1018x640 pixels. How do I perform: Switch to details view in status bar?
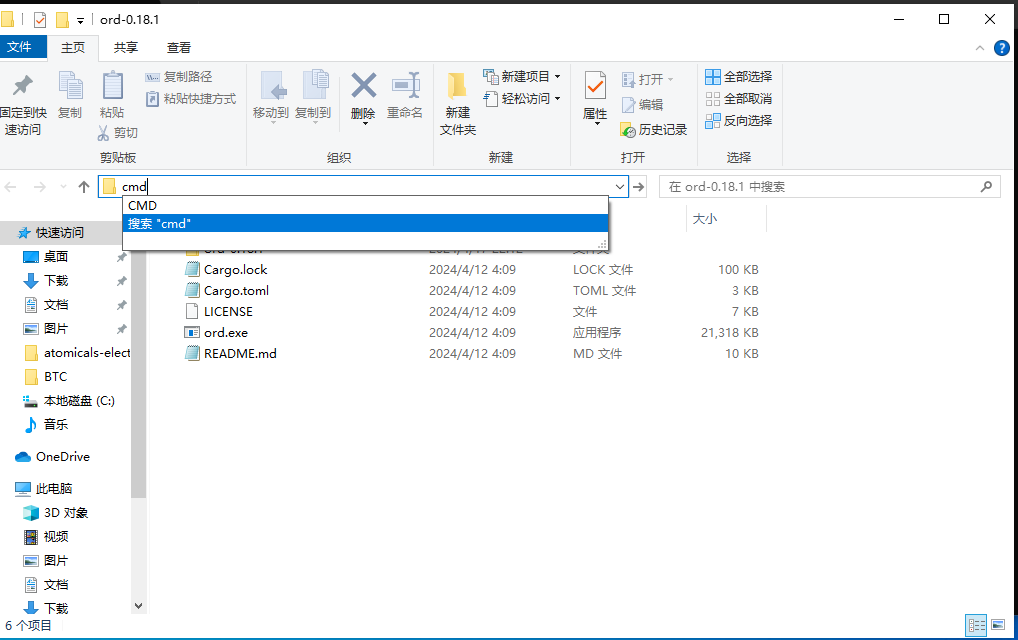pos(976,625)
